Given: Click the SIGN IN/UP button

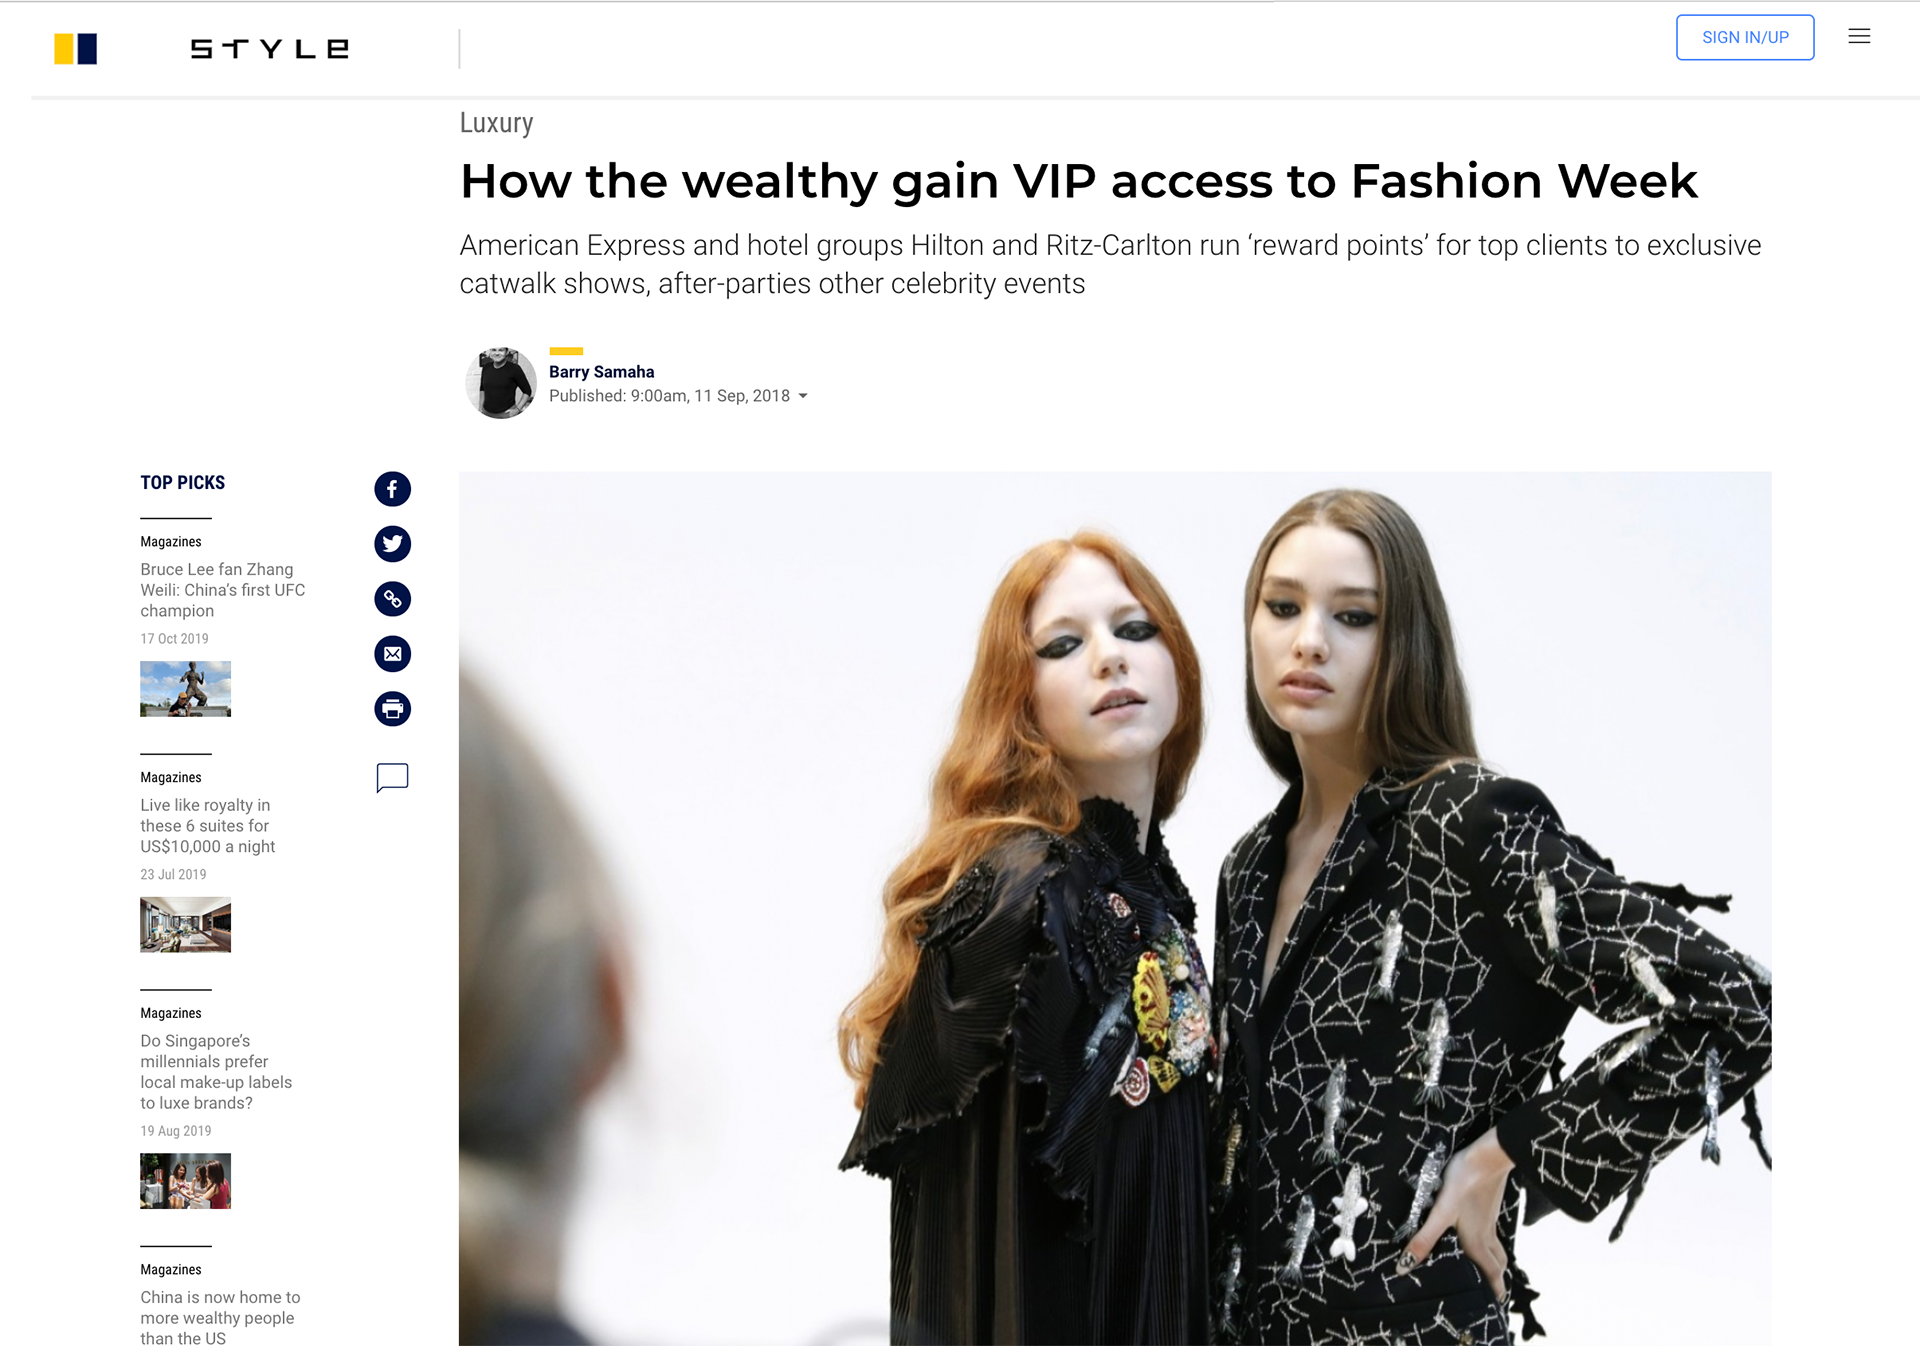Looking at the screenshot, I should 1745,37.
